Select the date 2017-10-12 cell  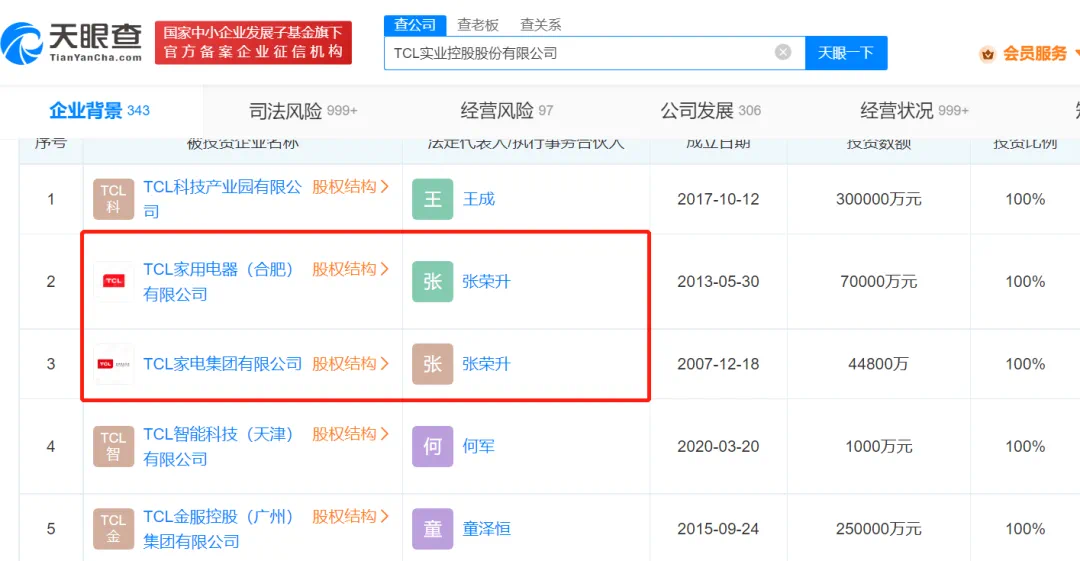coord(718,199)
